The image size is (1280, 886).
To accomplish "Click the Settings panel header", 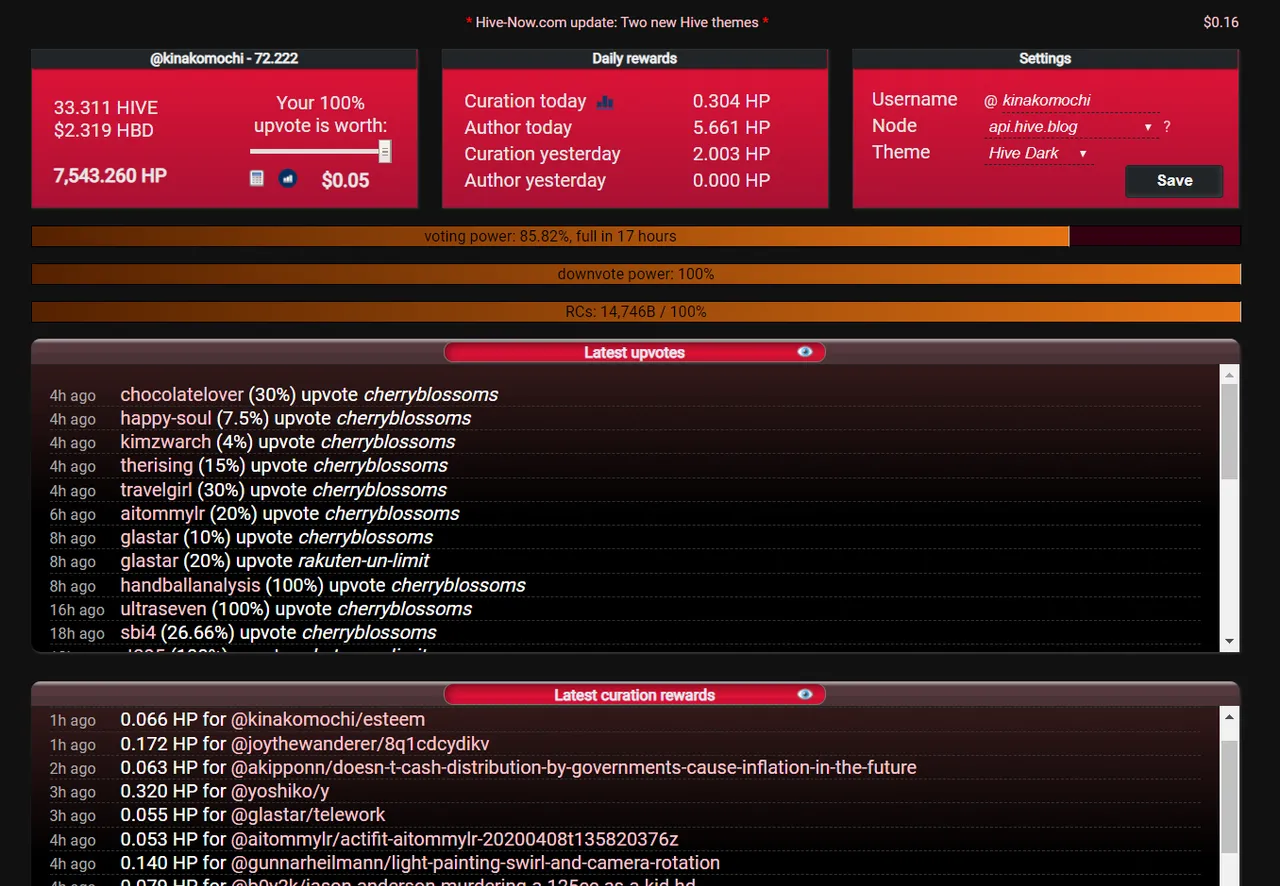I will click(x=1045, y=58).
